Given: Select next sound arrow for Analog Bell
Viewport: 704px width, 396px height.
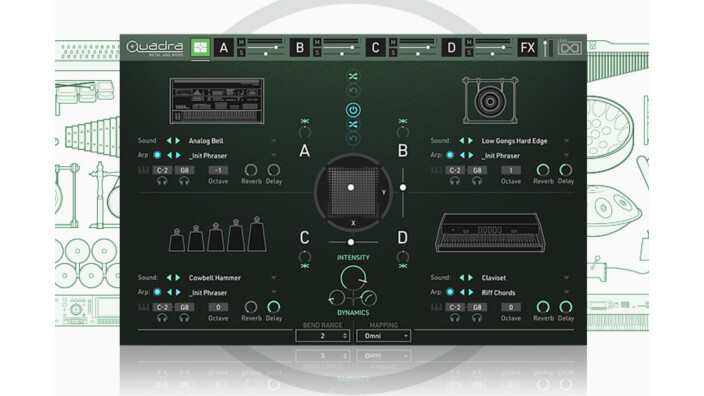Looking at the screenshot, I should 178,141.
